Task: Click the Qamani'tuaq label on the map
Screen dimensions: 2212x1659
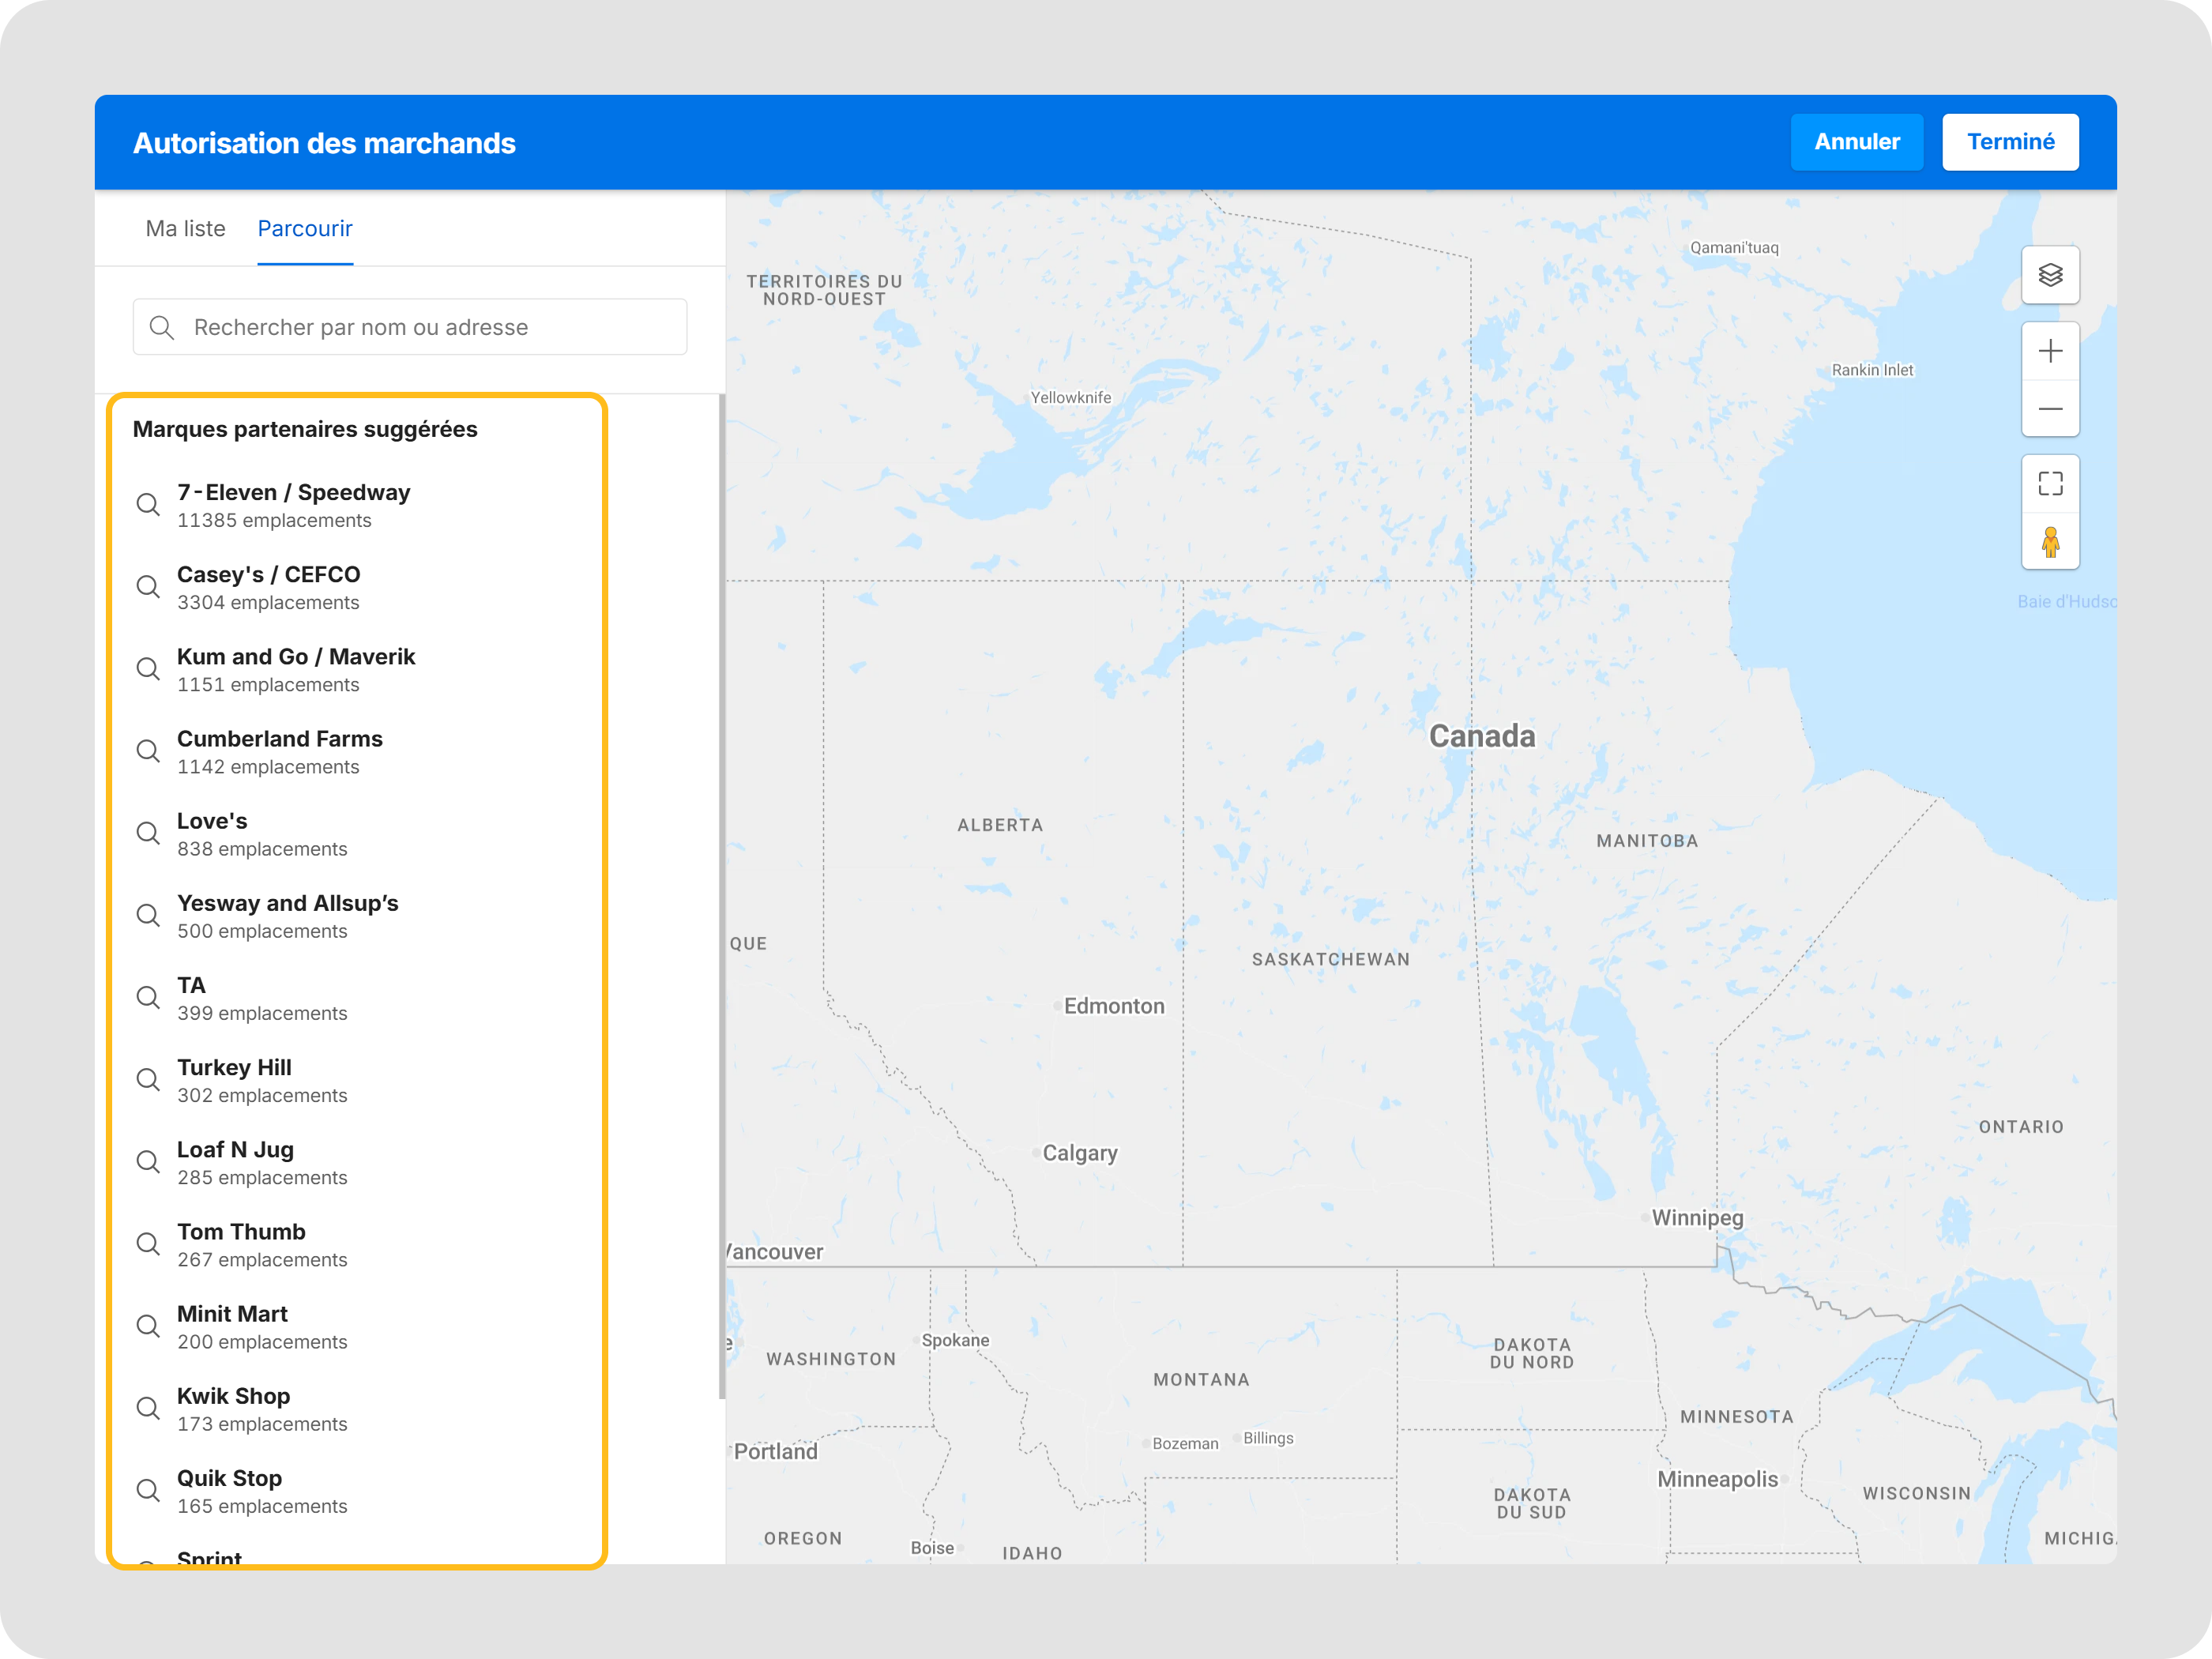Action: pyautogui.click(x=1734, y=248)
